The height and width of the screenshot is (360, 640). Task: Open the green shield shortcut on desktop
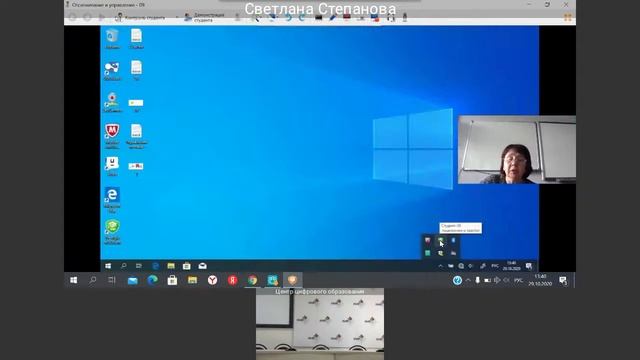112,232
